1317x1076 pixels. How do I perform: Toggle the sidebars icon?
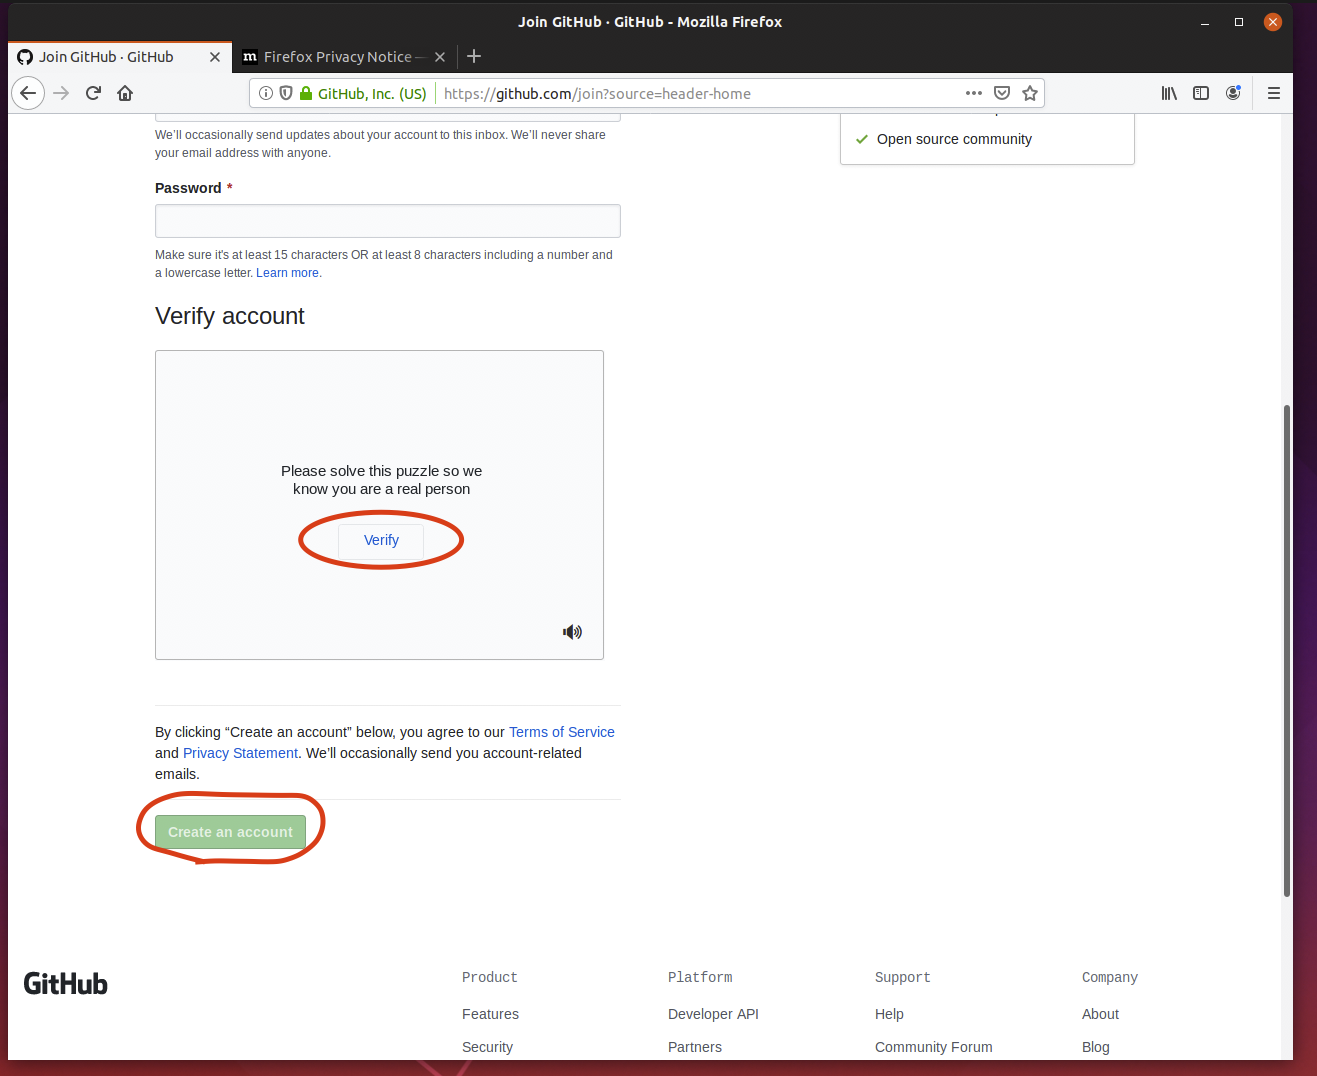[1201, 93]
